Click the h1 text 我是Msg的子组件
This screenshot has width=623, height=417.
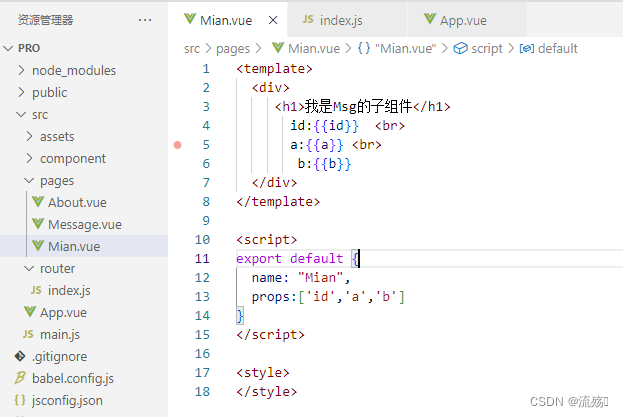click(x=358, y=106)
